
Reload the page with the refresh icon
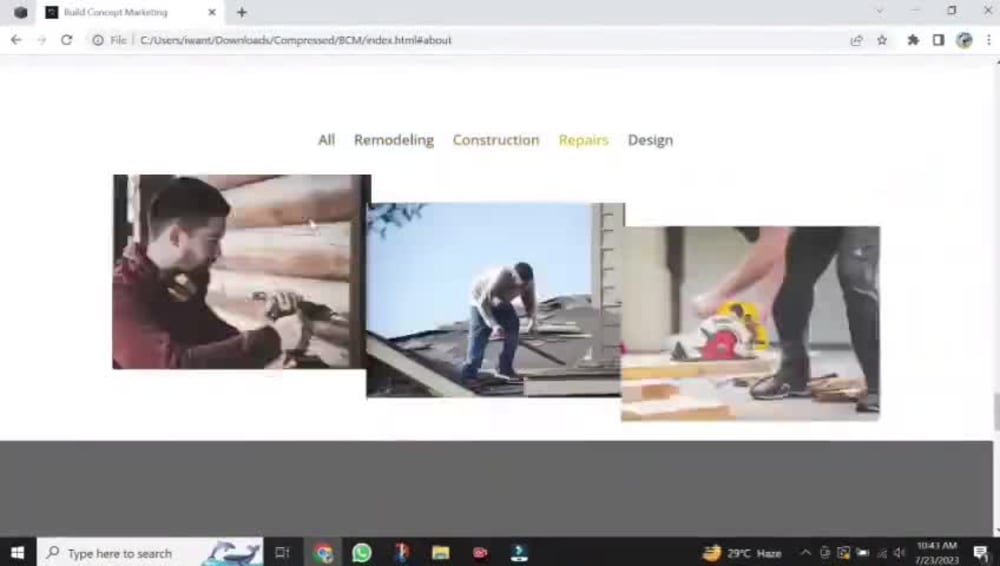pyautogui.click(x=66, y=40)
